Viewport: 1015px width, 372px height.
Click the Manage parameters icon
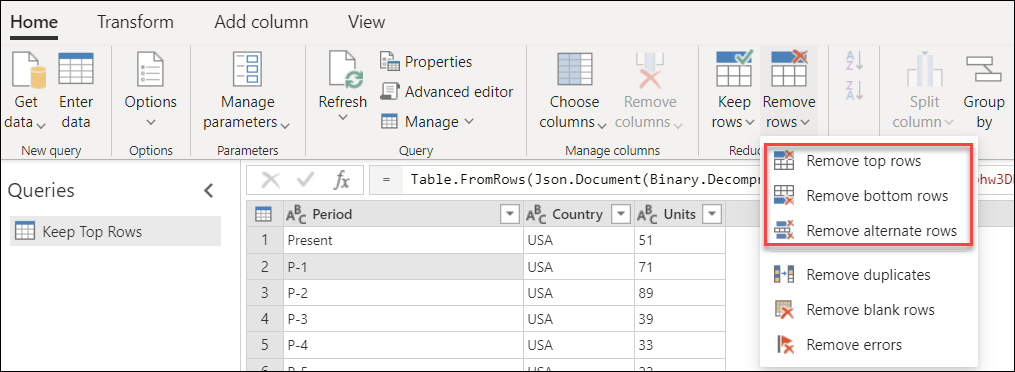(x=247, y=70)
